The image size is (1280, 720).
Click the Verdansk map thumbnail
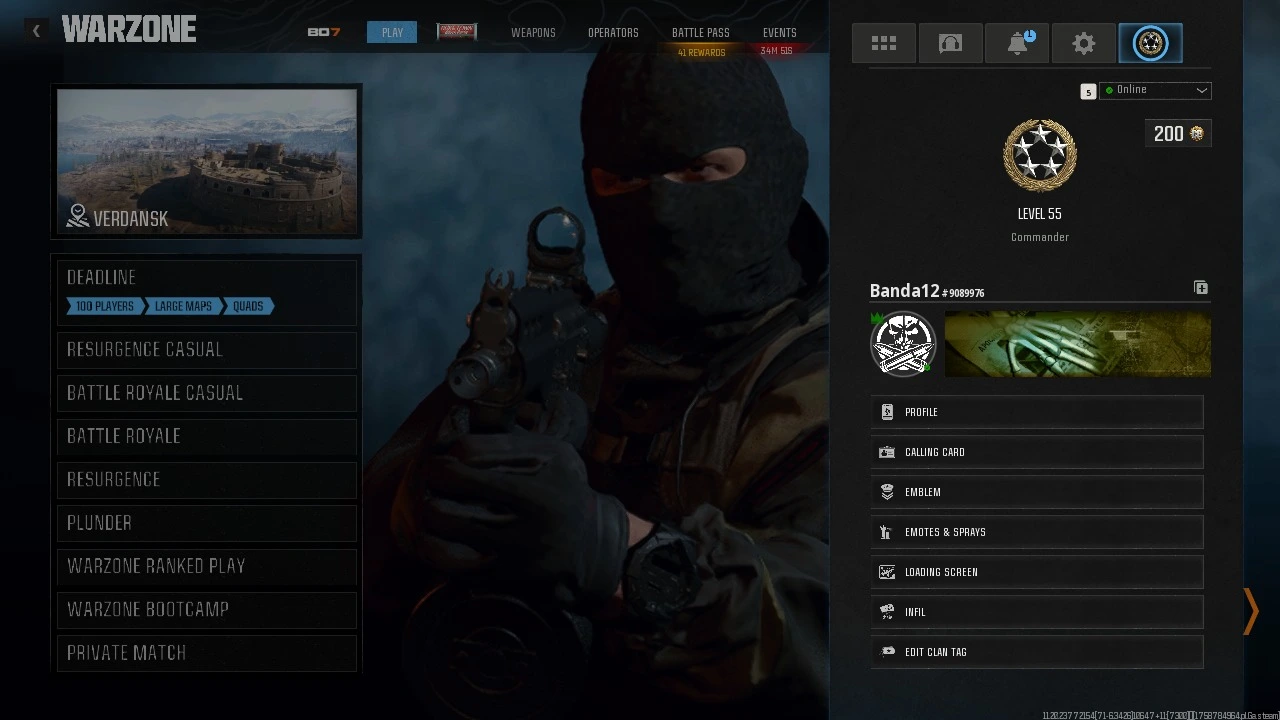point(207,162)
